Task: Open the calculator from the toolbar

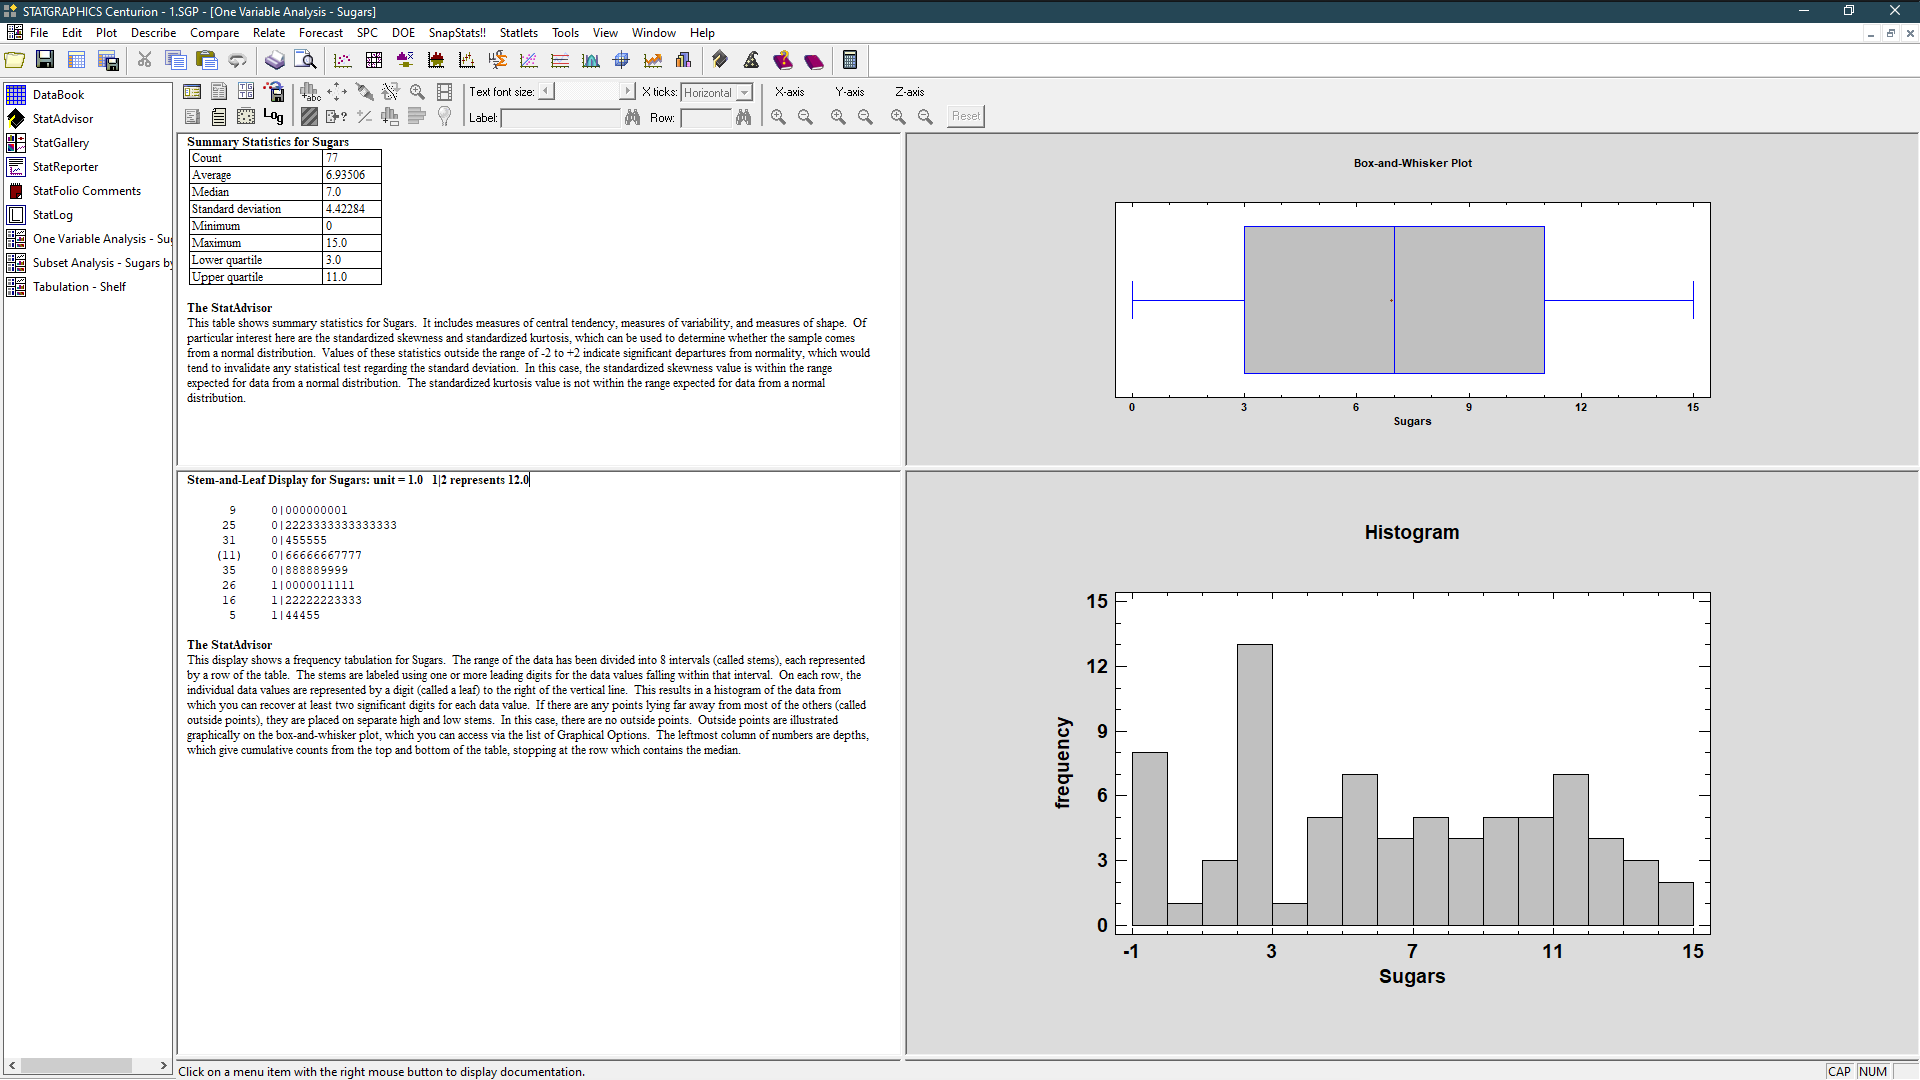Action: click(850, 60)
